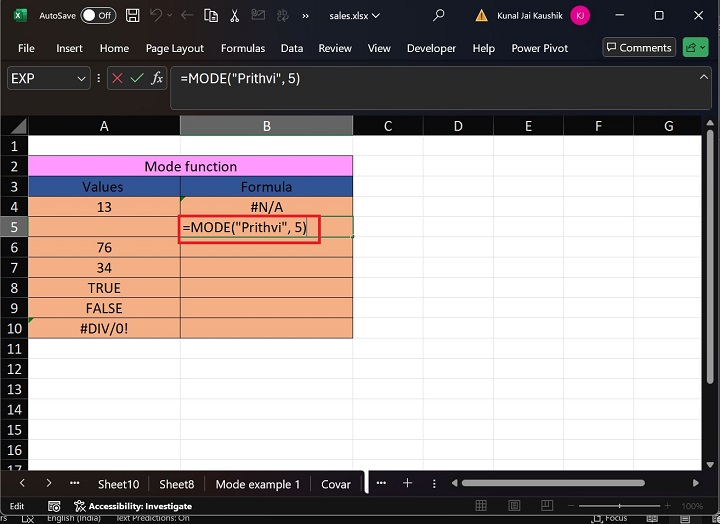Screen dimensions: 720x524
Task: Click the horizontal scrollbar thumb
Action: (x=553, y=483)
